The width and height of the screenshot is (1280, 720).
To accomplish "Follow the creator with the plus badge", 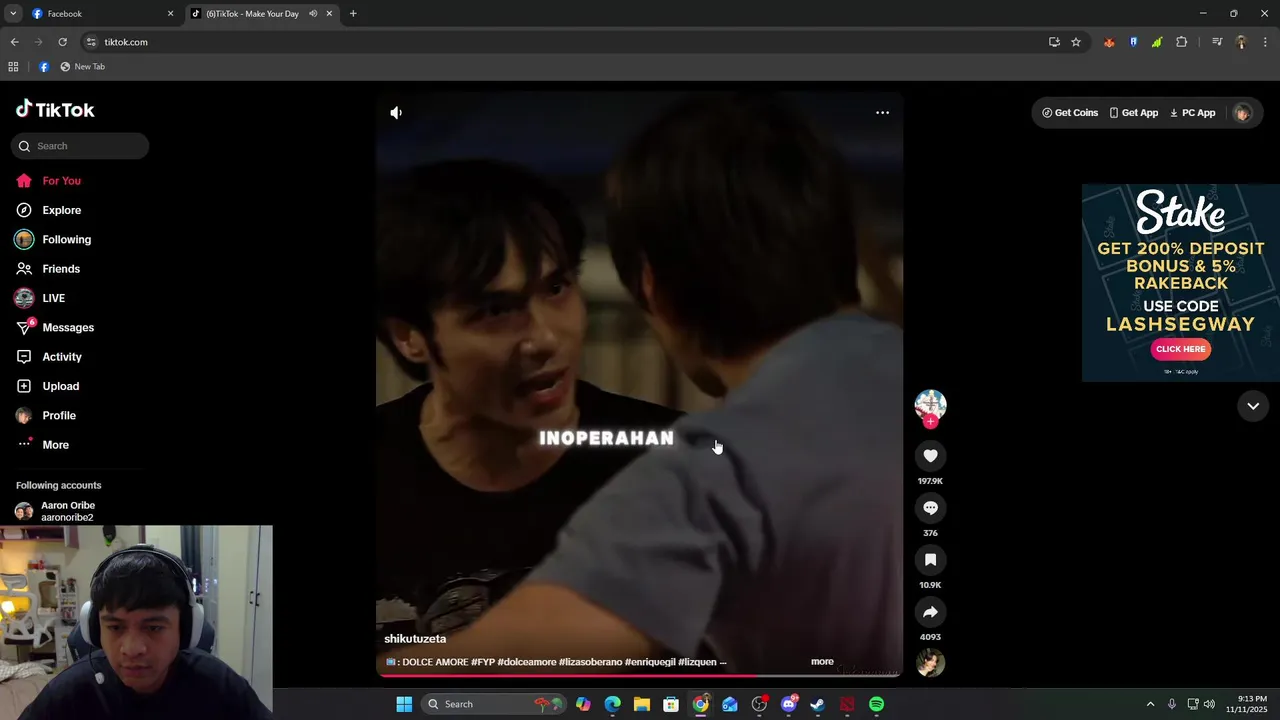I will coord(930,422).
